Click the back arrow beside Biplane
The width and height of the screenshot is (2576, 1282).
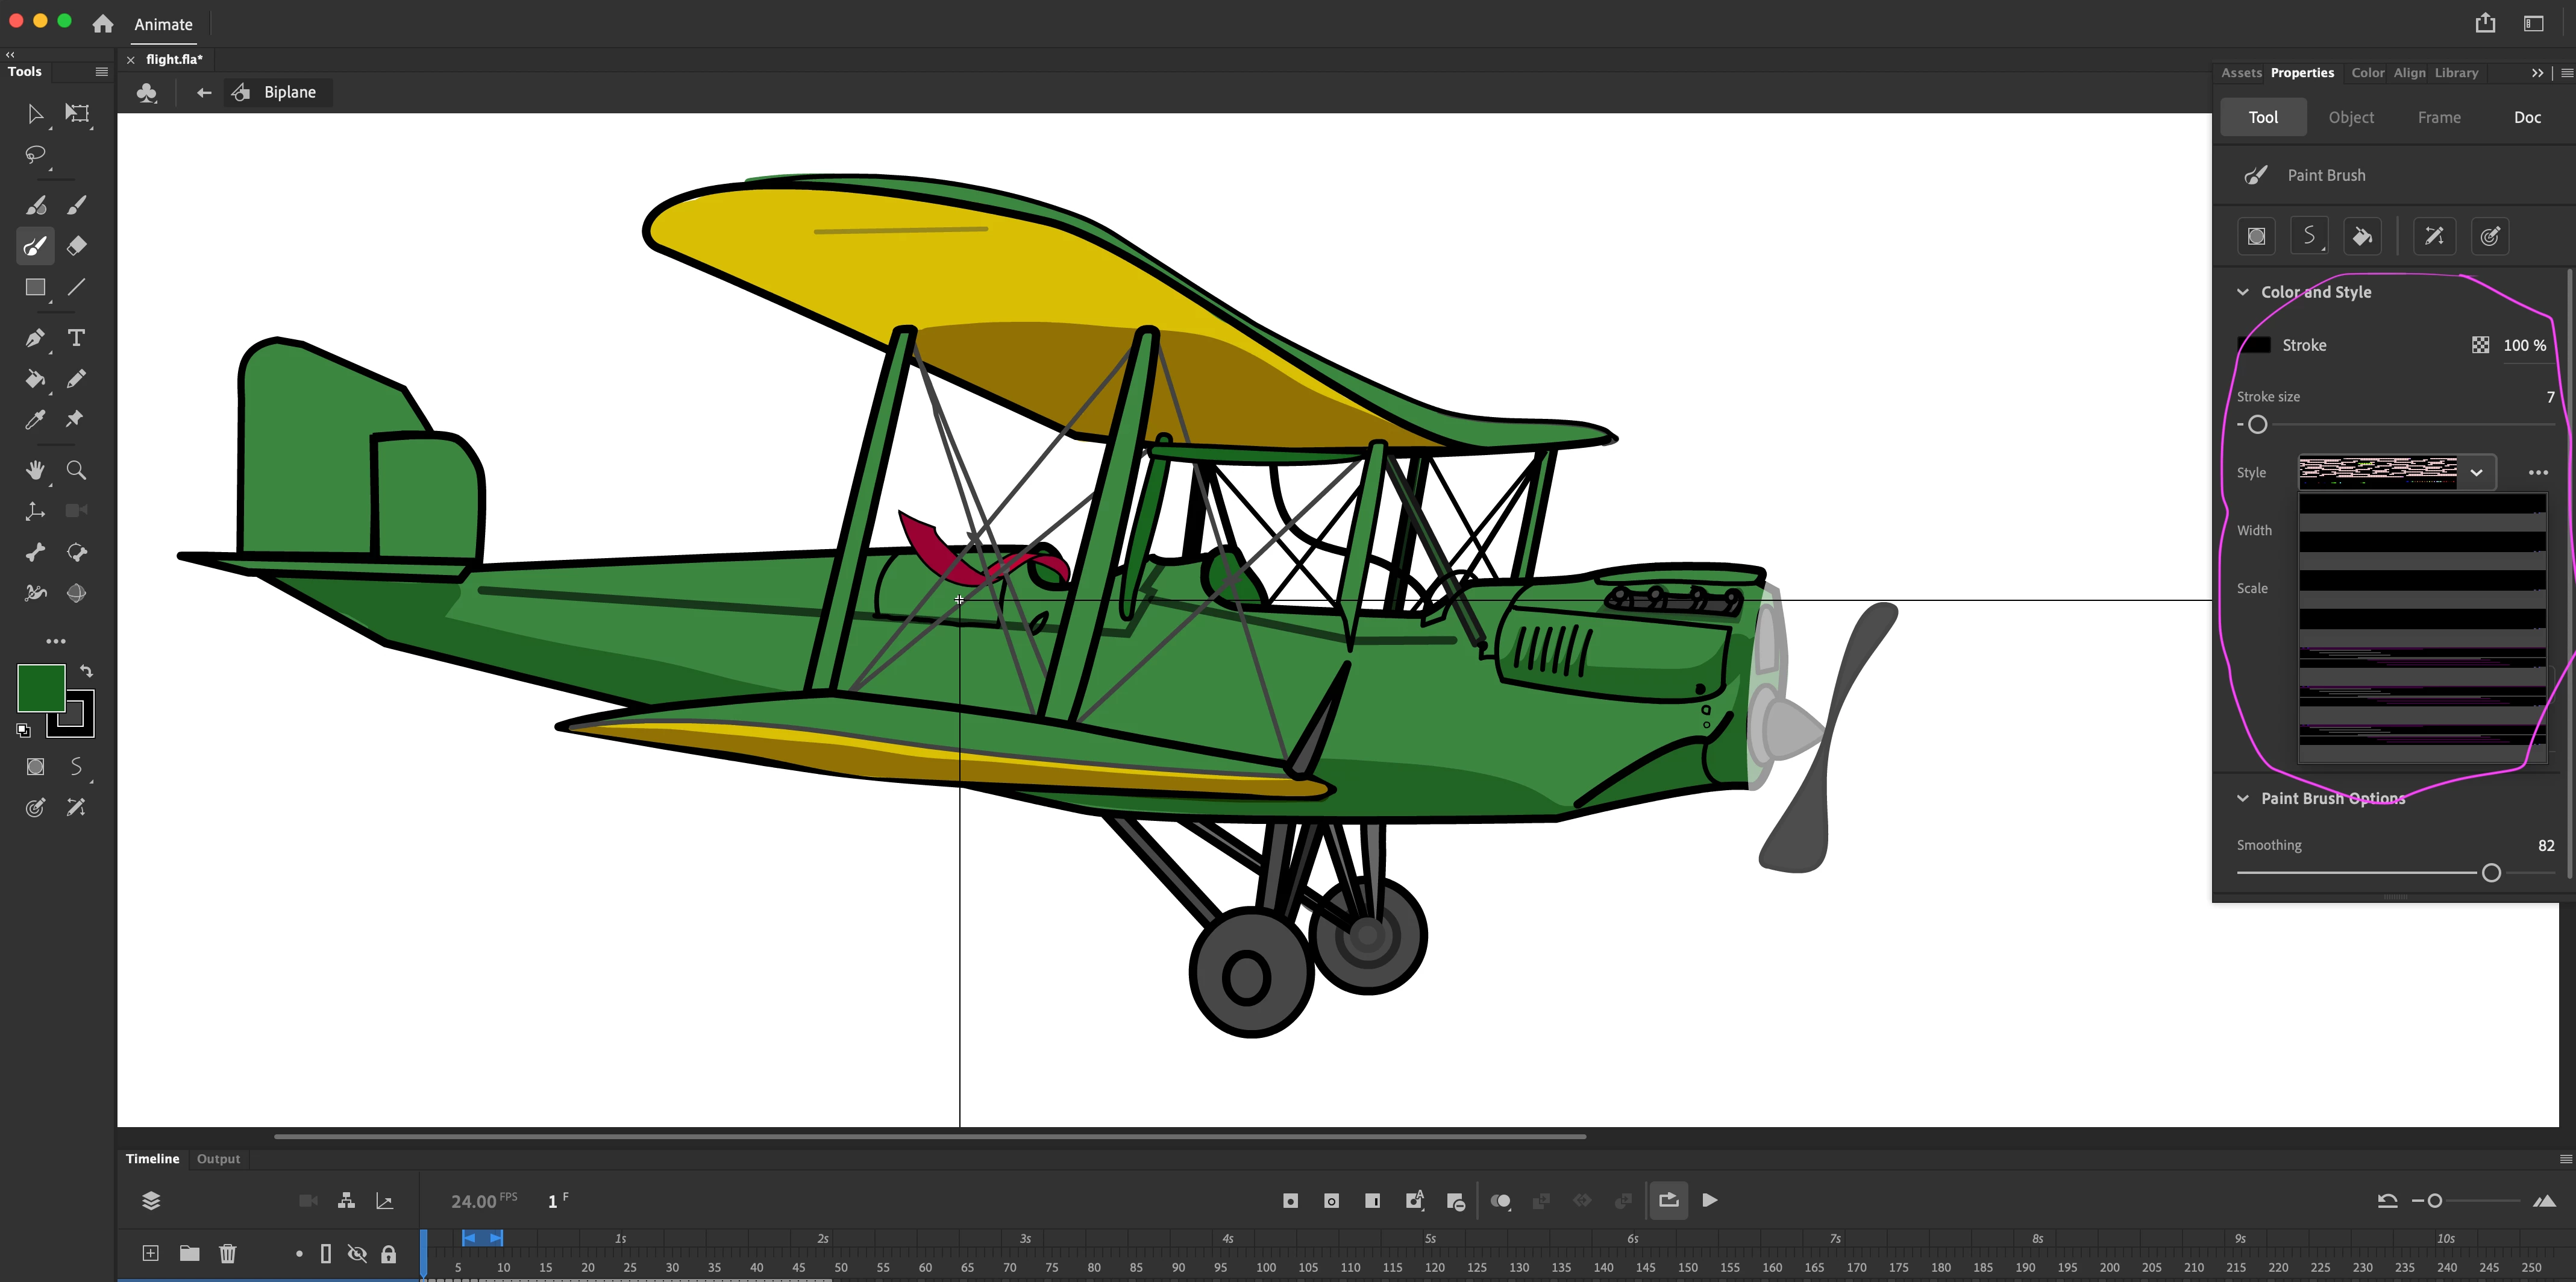pyautogui.click(x=204, y=93)
